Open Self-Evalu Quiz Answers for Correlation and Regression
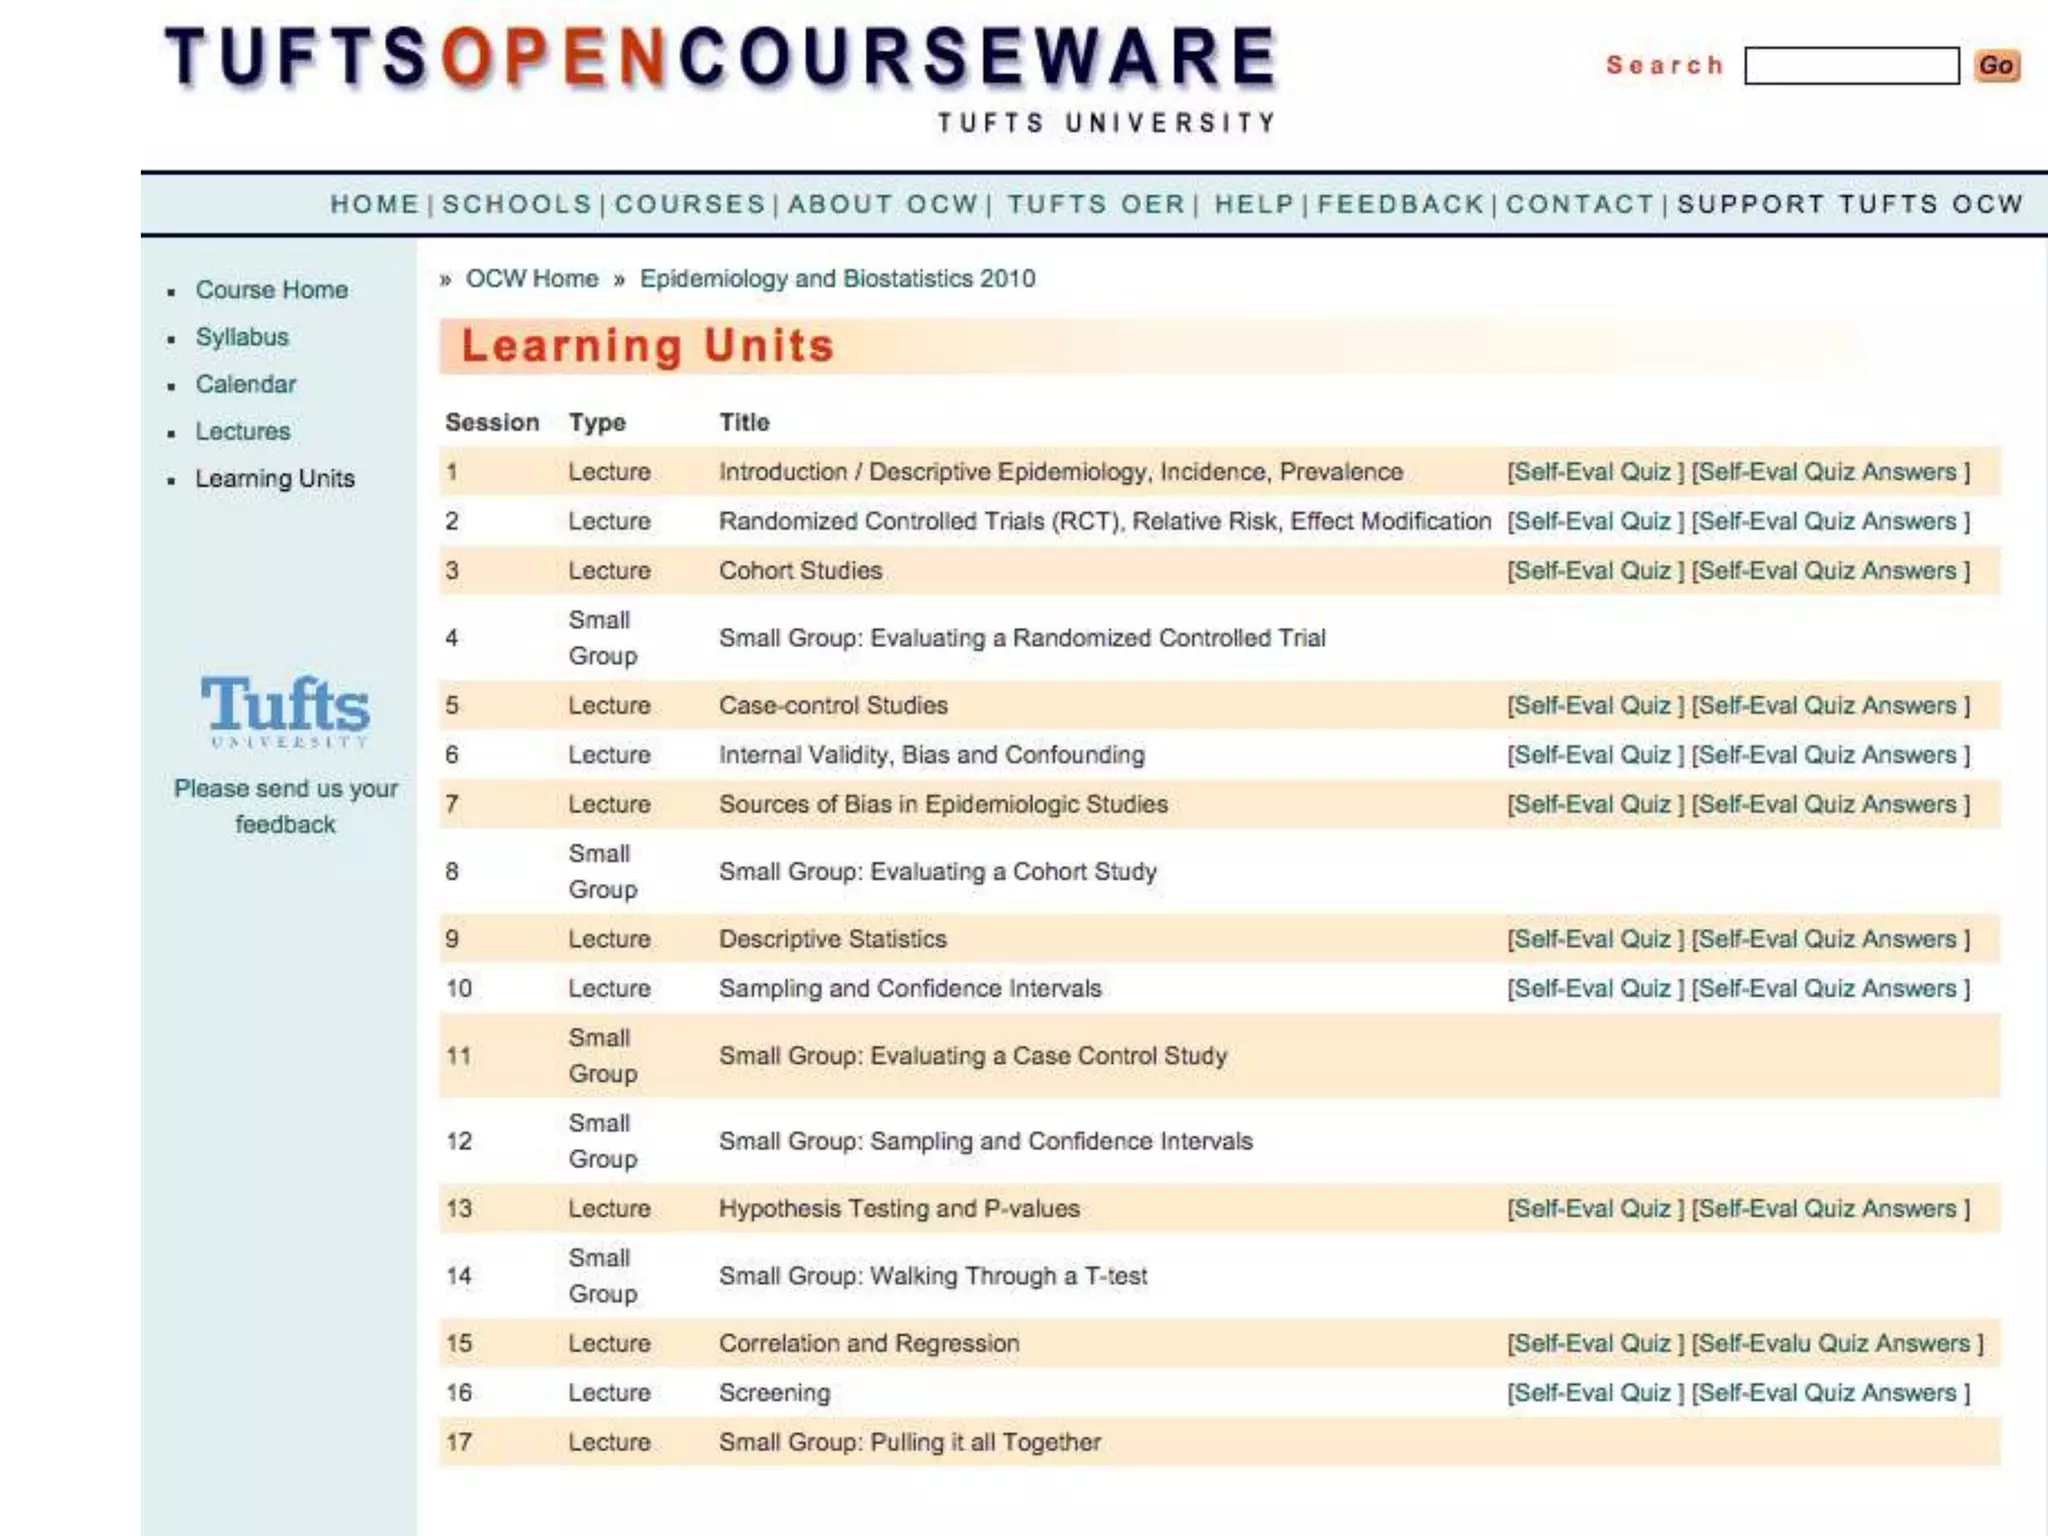The image size is (2048, 1536). click(x=1836, y=1343)
